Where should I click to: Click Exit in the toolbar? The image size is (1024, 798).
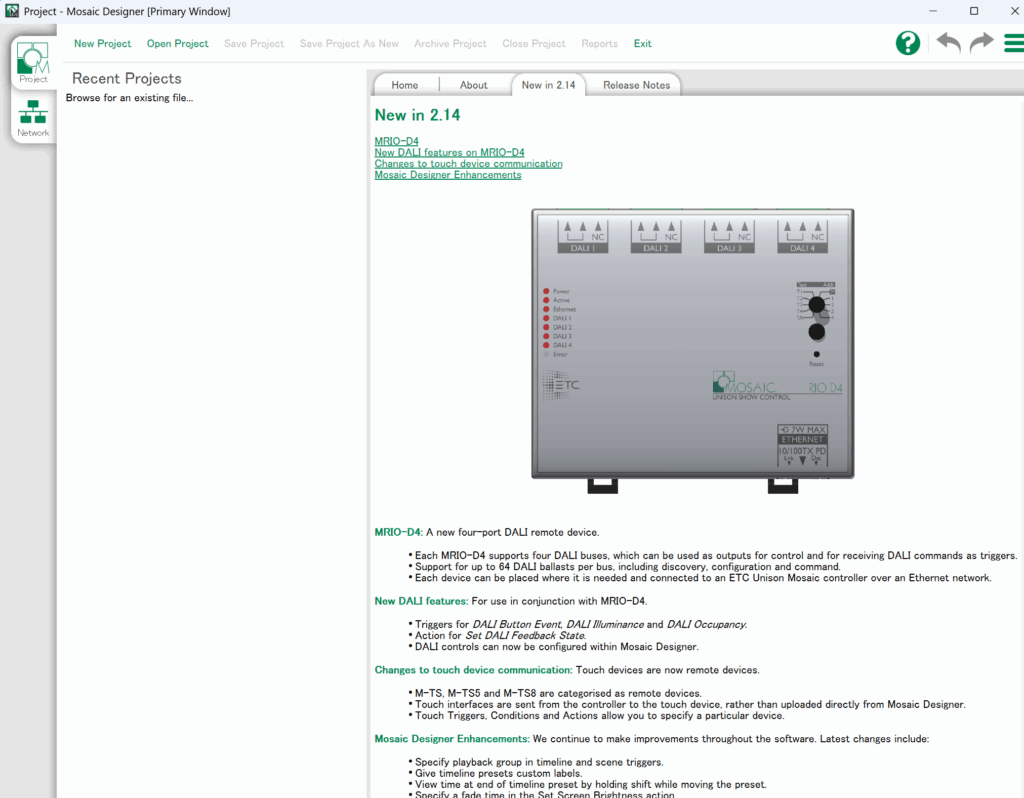643,44
